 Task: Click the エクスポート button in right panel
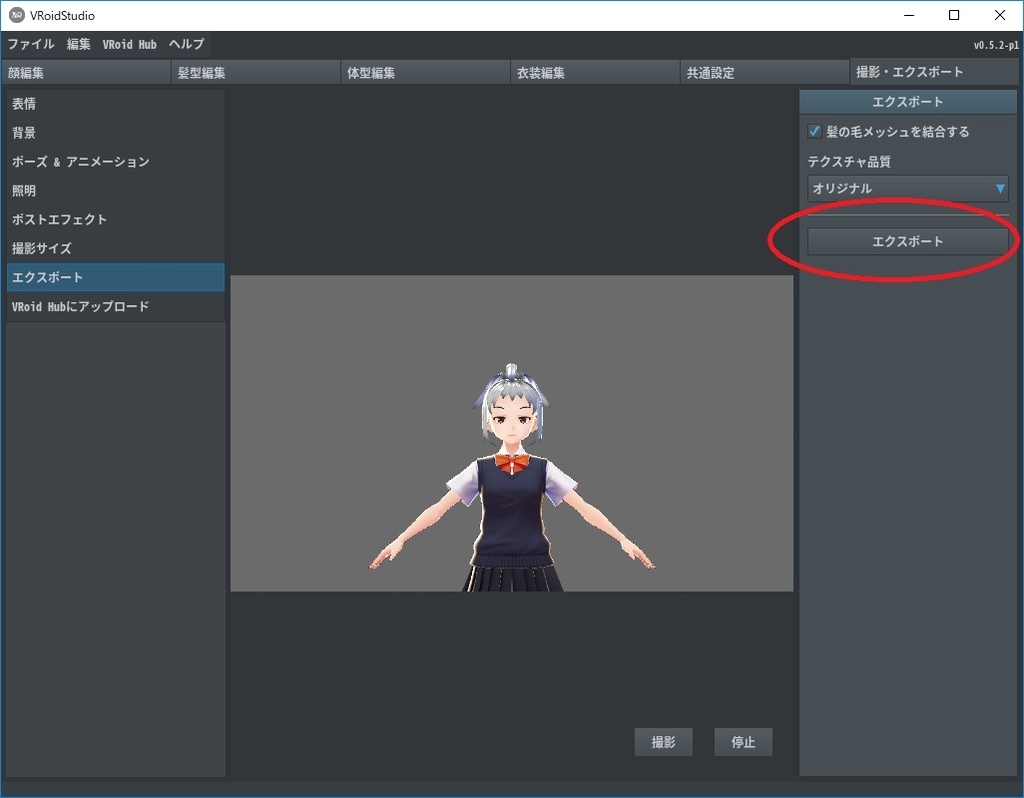(908, 242)
